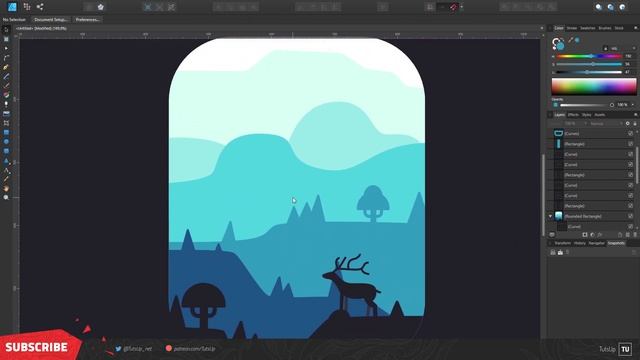The width and height of the screenshot is (640, 360).
Task: Click the Patreon link
Action: 190,349
